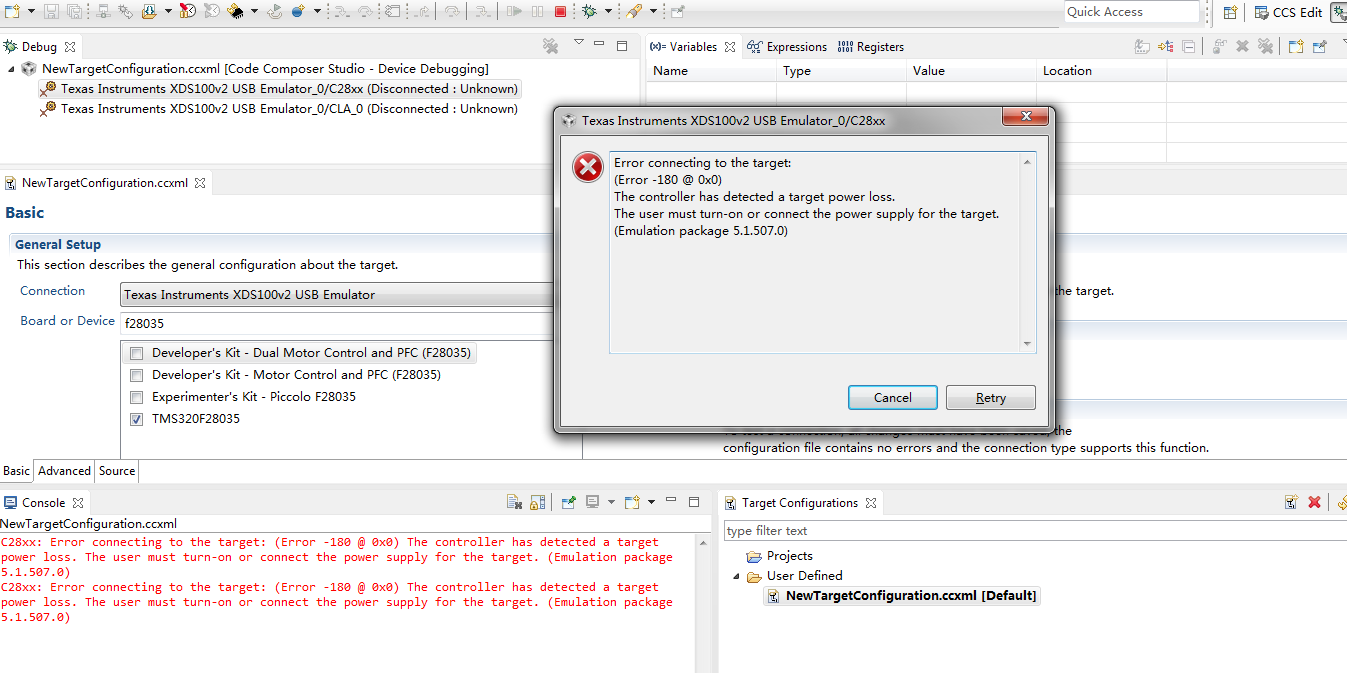Open the Debug bug icon dropdown arrow
This screenshot has height=673, width=1347.
click(608, 11)
